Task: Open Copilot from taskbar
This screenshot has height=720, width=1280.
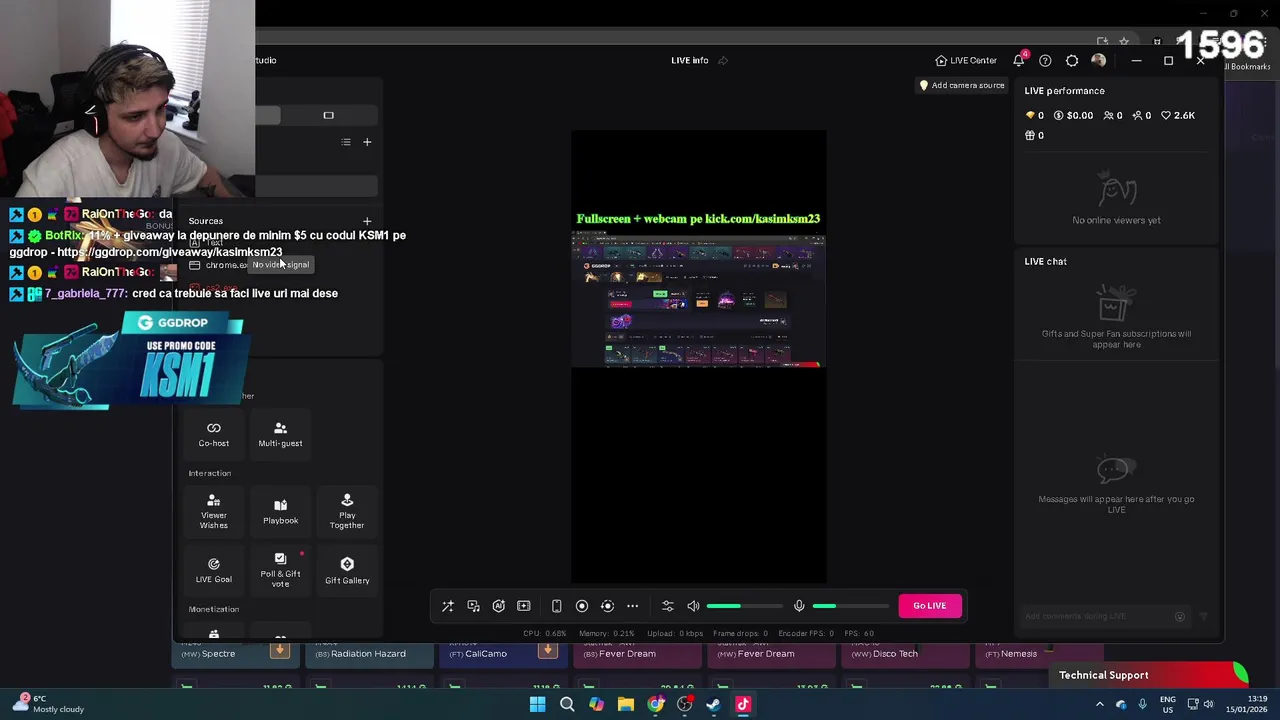Action: (596, 704)
